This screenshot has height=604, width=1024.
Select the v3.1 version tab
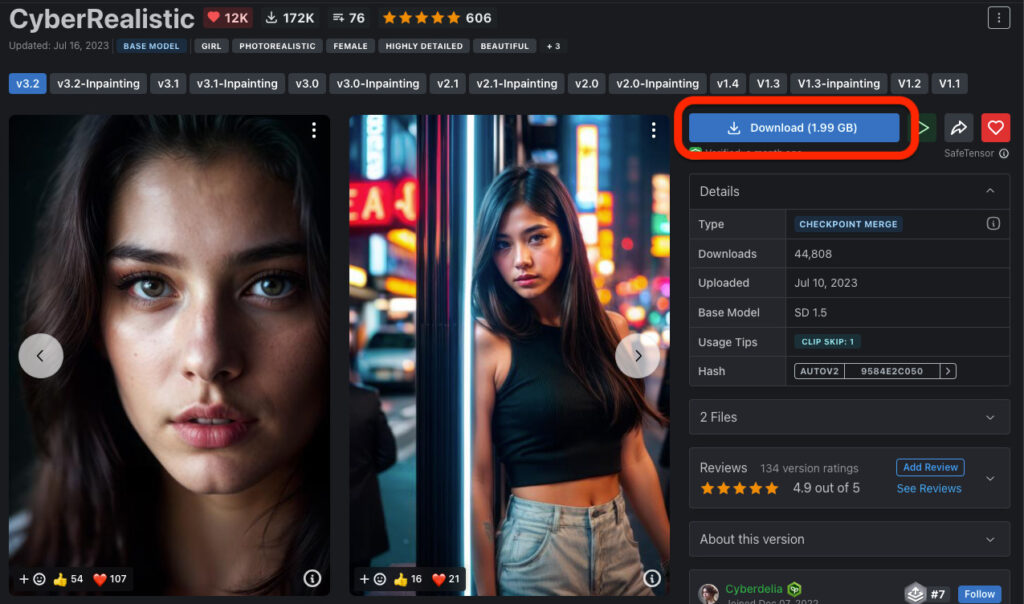pos(168,84)
